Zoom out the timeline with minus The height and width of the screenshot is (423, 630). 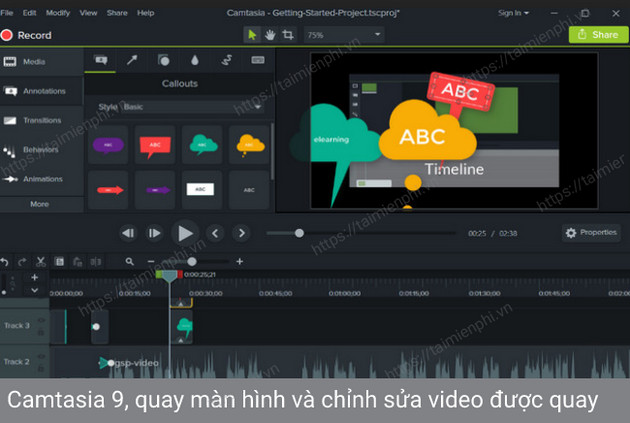pyautogui.click(x=151, y=262)
